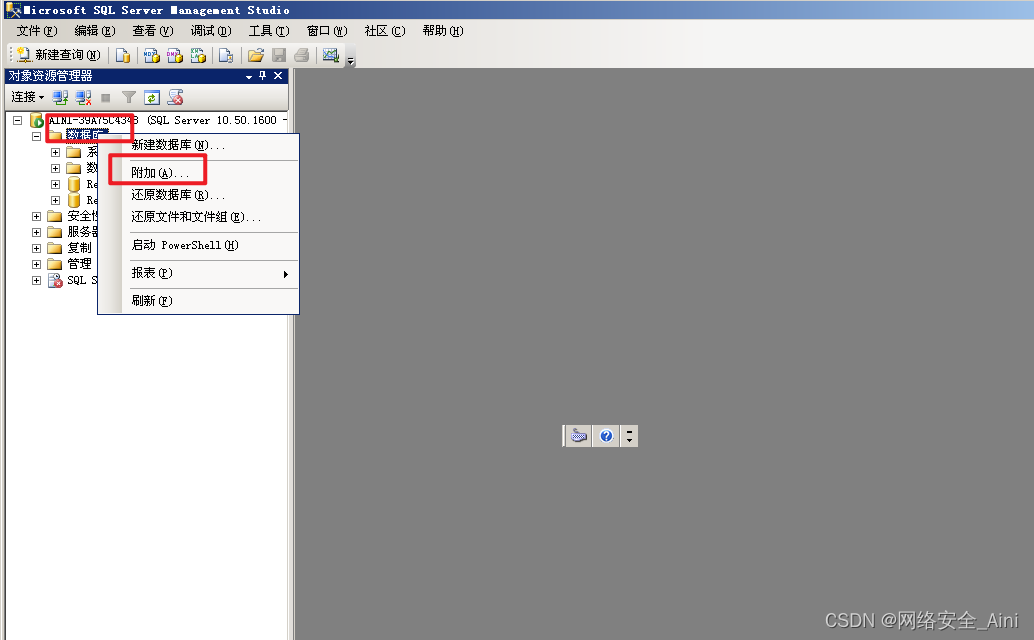Toggle auto-hide pin on 对象资源管理器
1034x640 pixels.
[x=262, y=76]
